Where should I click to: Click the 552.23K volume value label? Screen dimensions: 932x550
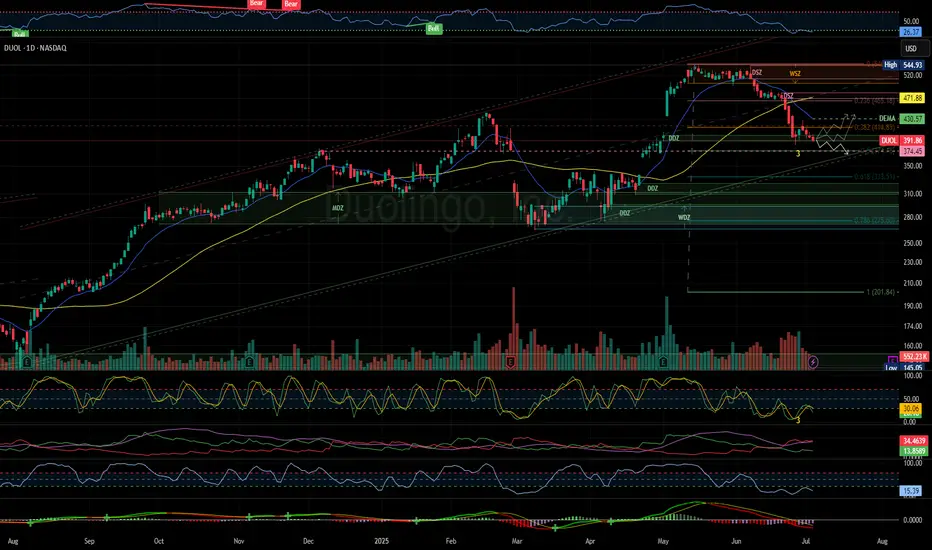click(x=914, y=357)
